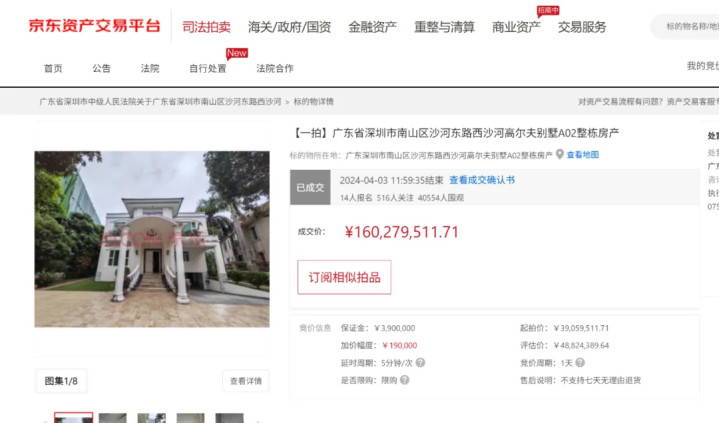This screenshot has width=719, height=423.
Task: Open the 法院合作 menu item
Action: (x=275, y=68)
